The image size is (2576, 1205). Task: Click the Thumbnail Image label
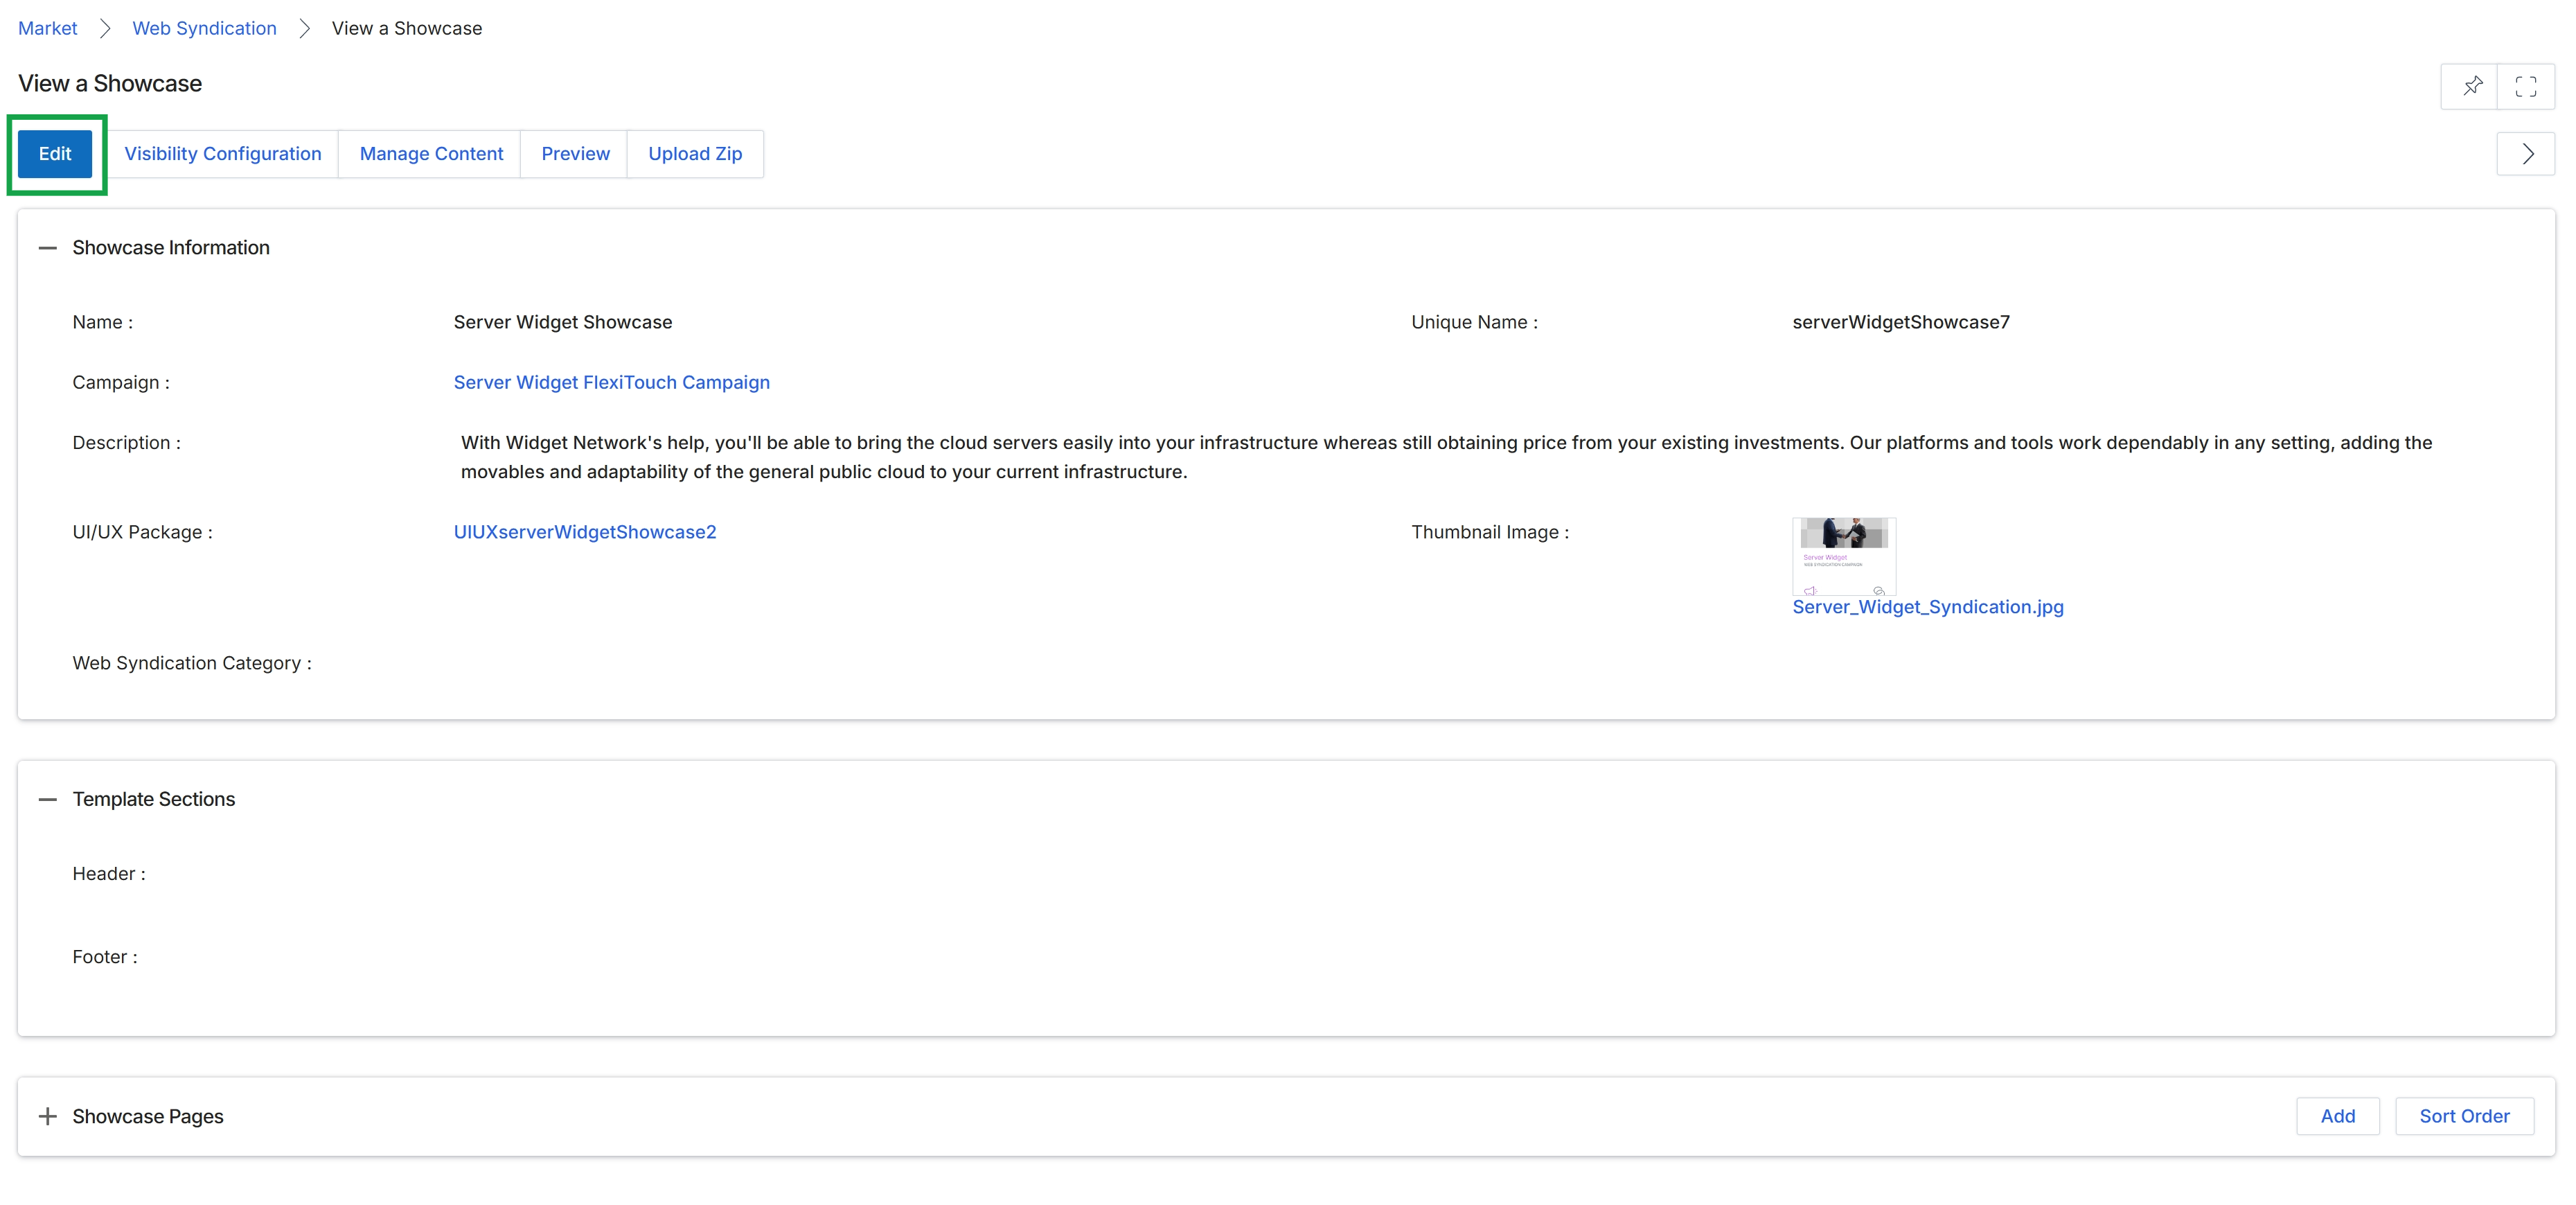(1490, 532)
